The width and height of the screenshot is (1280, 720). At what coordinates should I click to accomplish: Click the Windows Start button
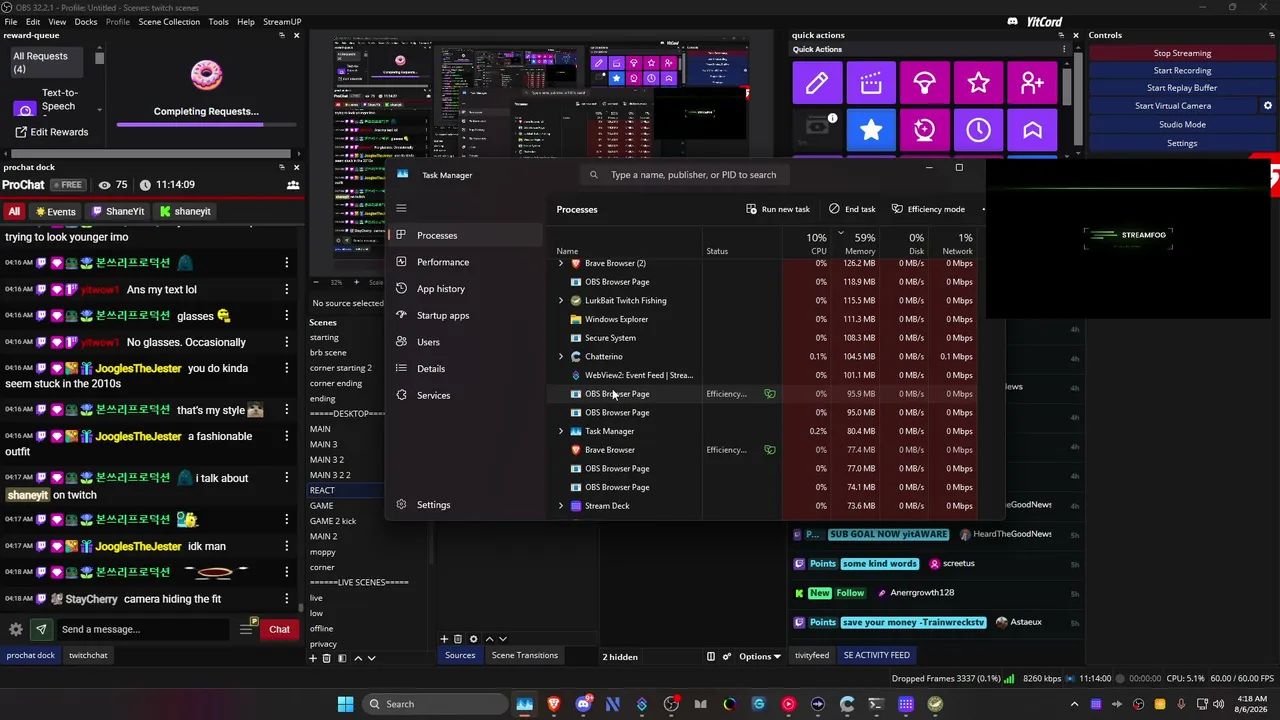coord(345,704)
